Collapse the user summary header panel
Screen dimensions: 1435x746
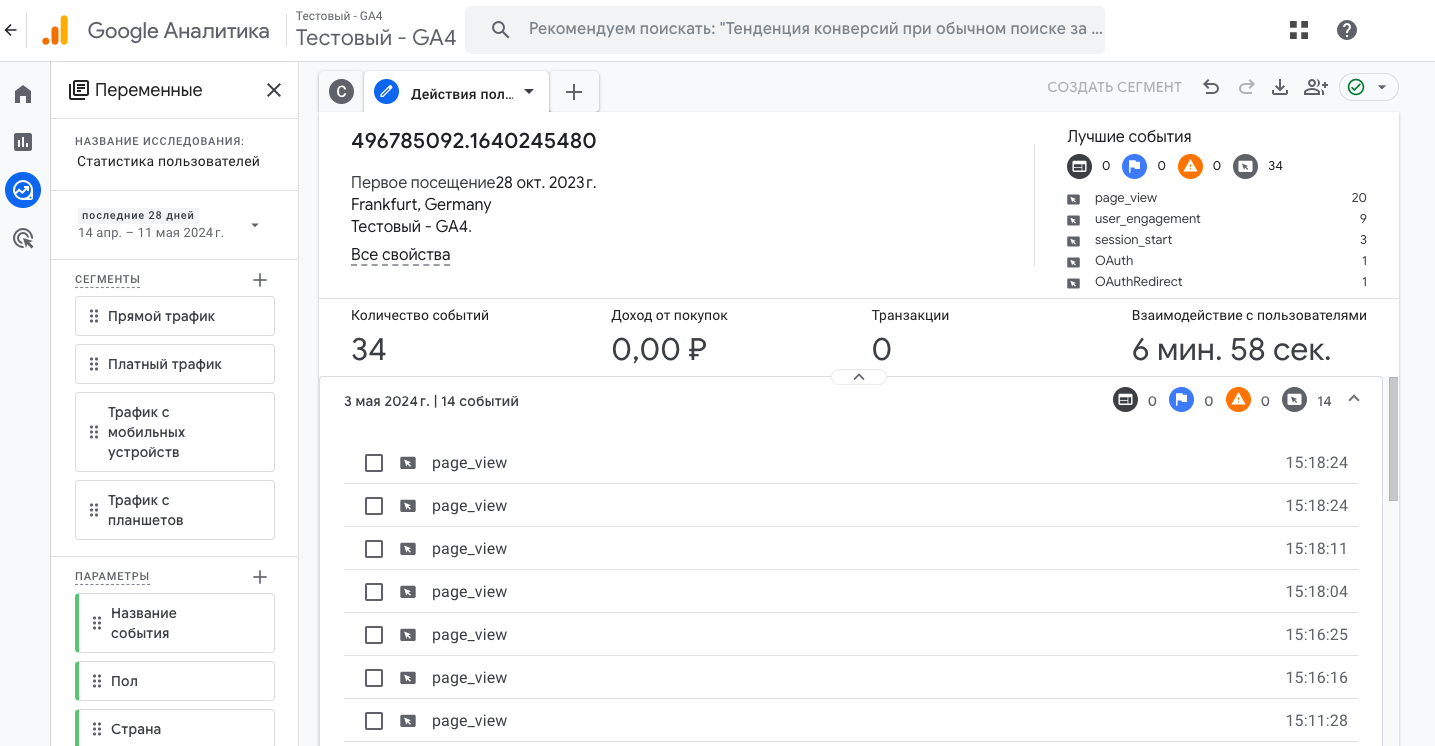[x=858, y=377]
